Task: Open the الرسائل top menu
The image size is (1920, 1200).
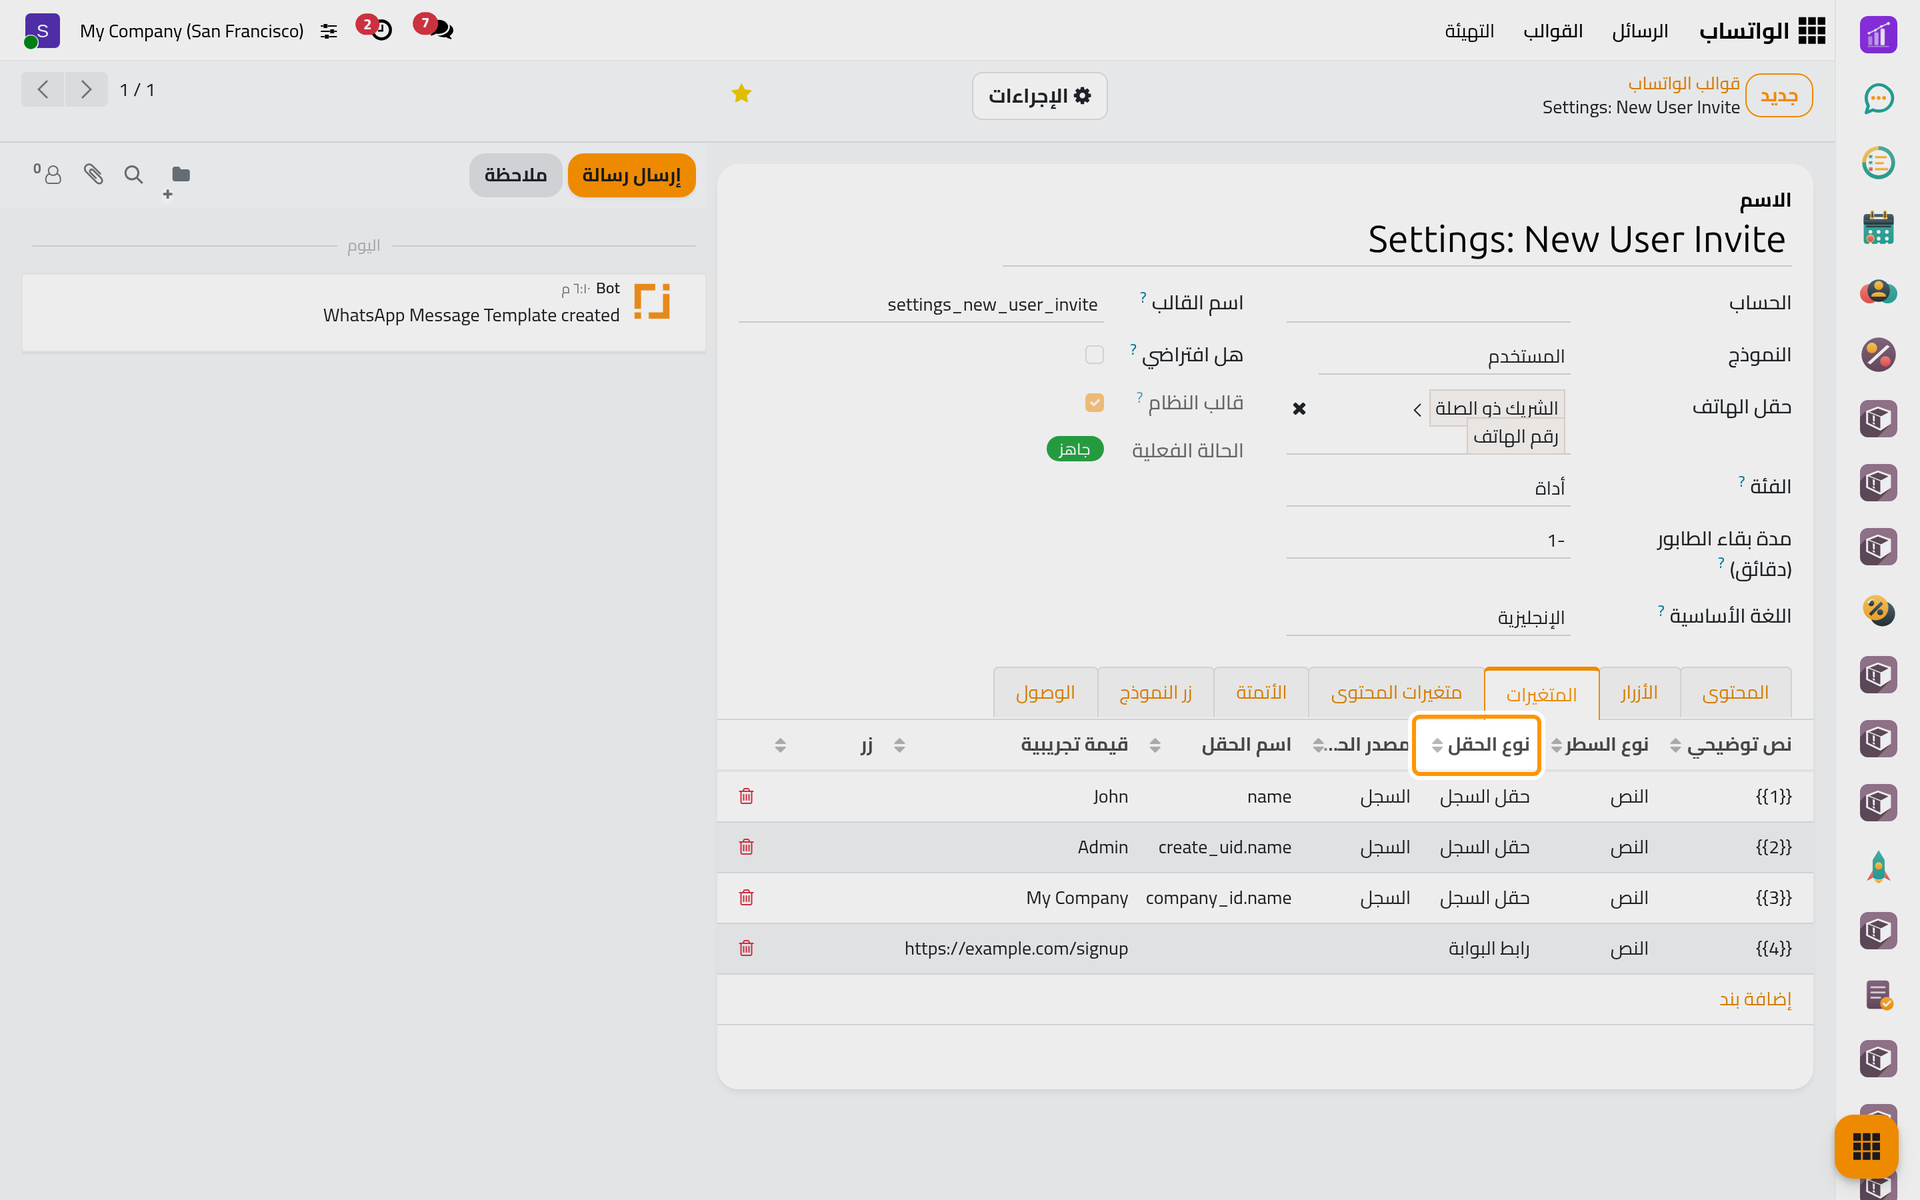Action: click(1640, 31)
